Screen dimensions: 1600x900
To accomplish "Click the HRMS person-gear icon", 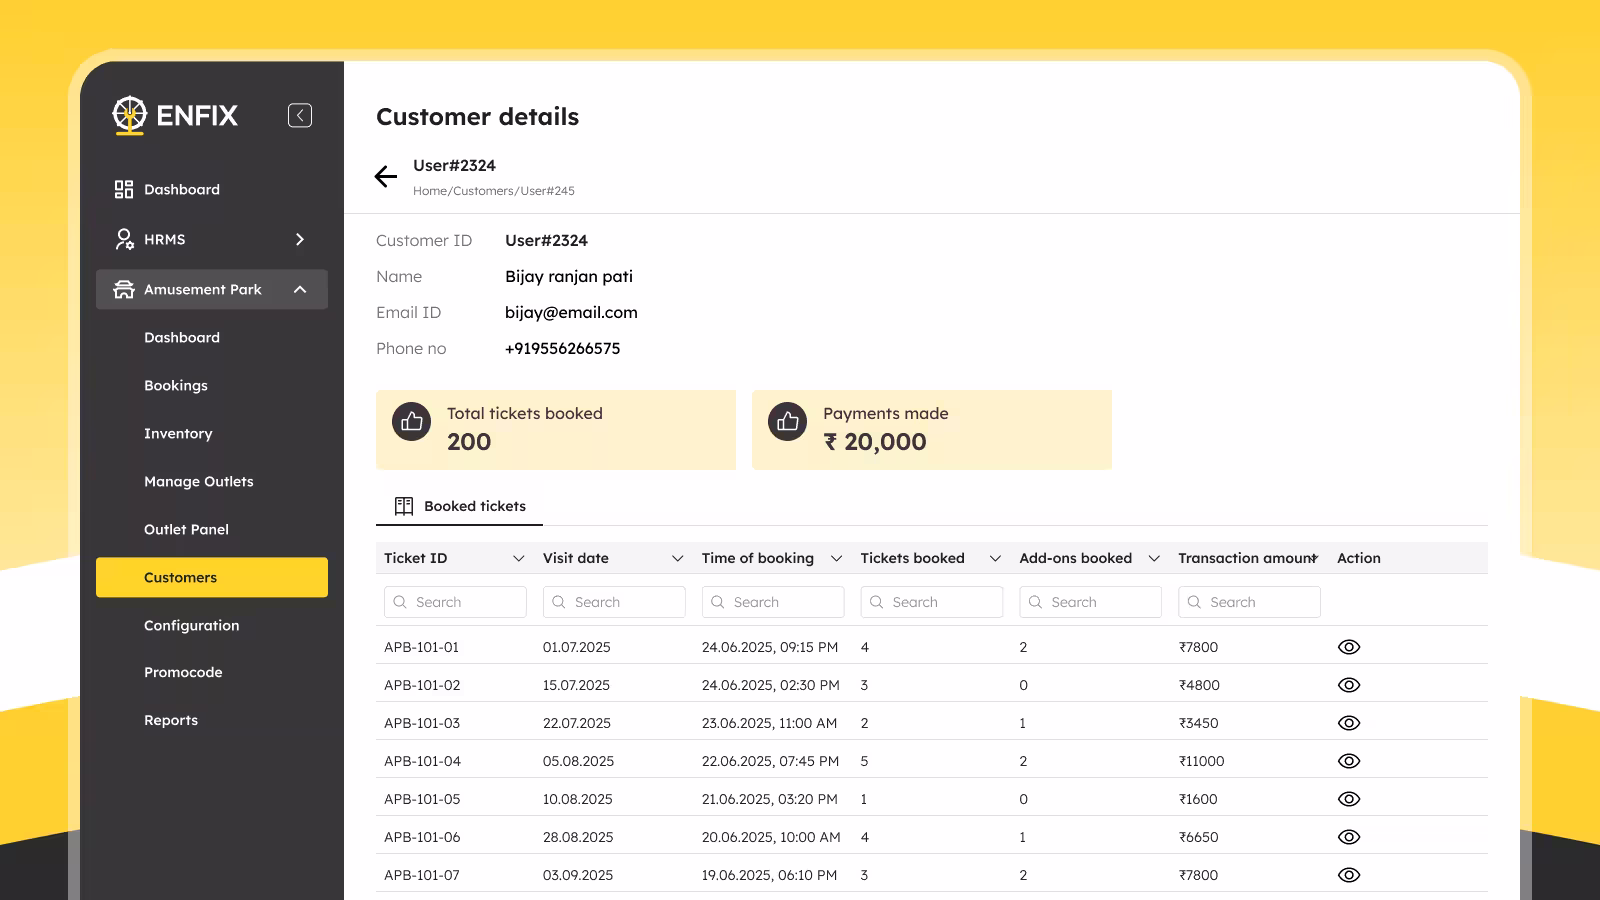I will [x=124, y=239].
